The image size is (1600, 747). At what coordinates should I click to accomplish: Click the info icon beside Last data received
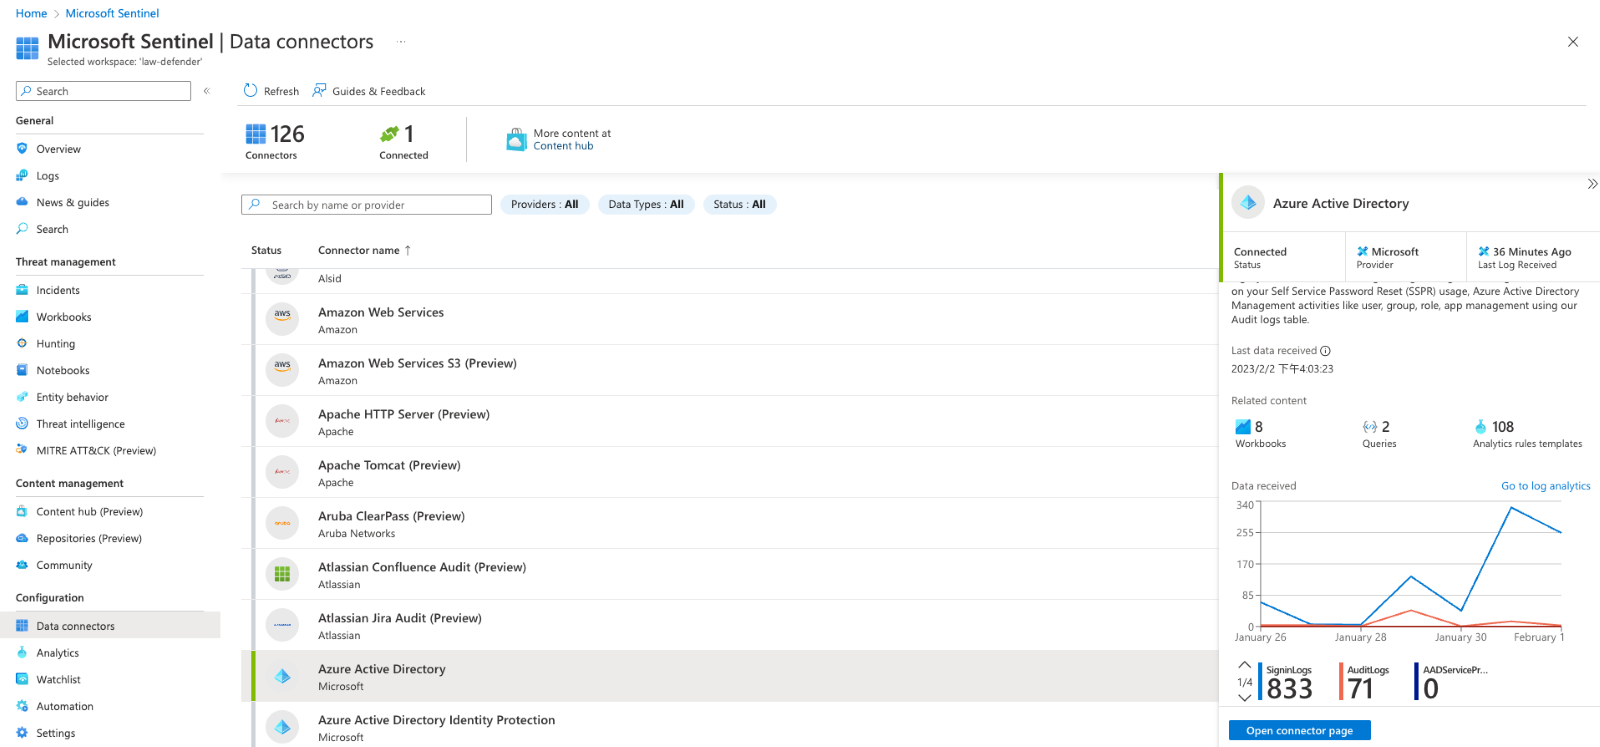point(1325,351)
